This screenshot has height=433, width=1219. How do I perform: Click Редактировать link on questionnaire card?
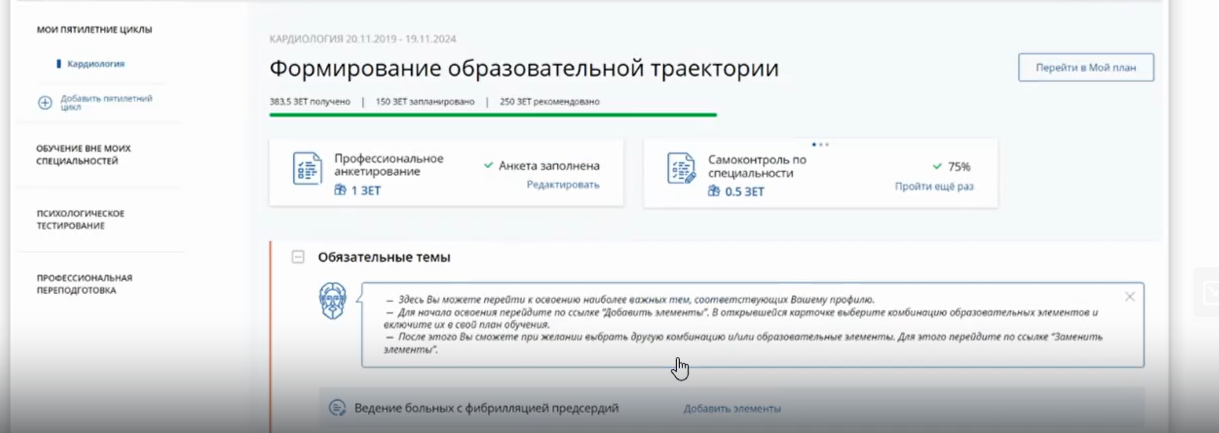[x=563, y=185]
